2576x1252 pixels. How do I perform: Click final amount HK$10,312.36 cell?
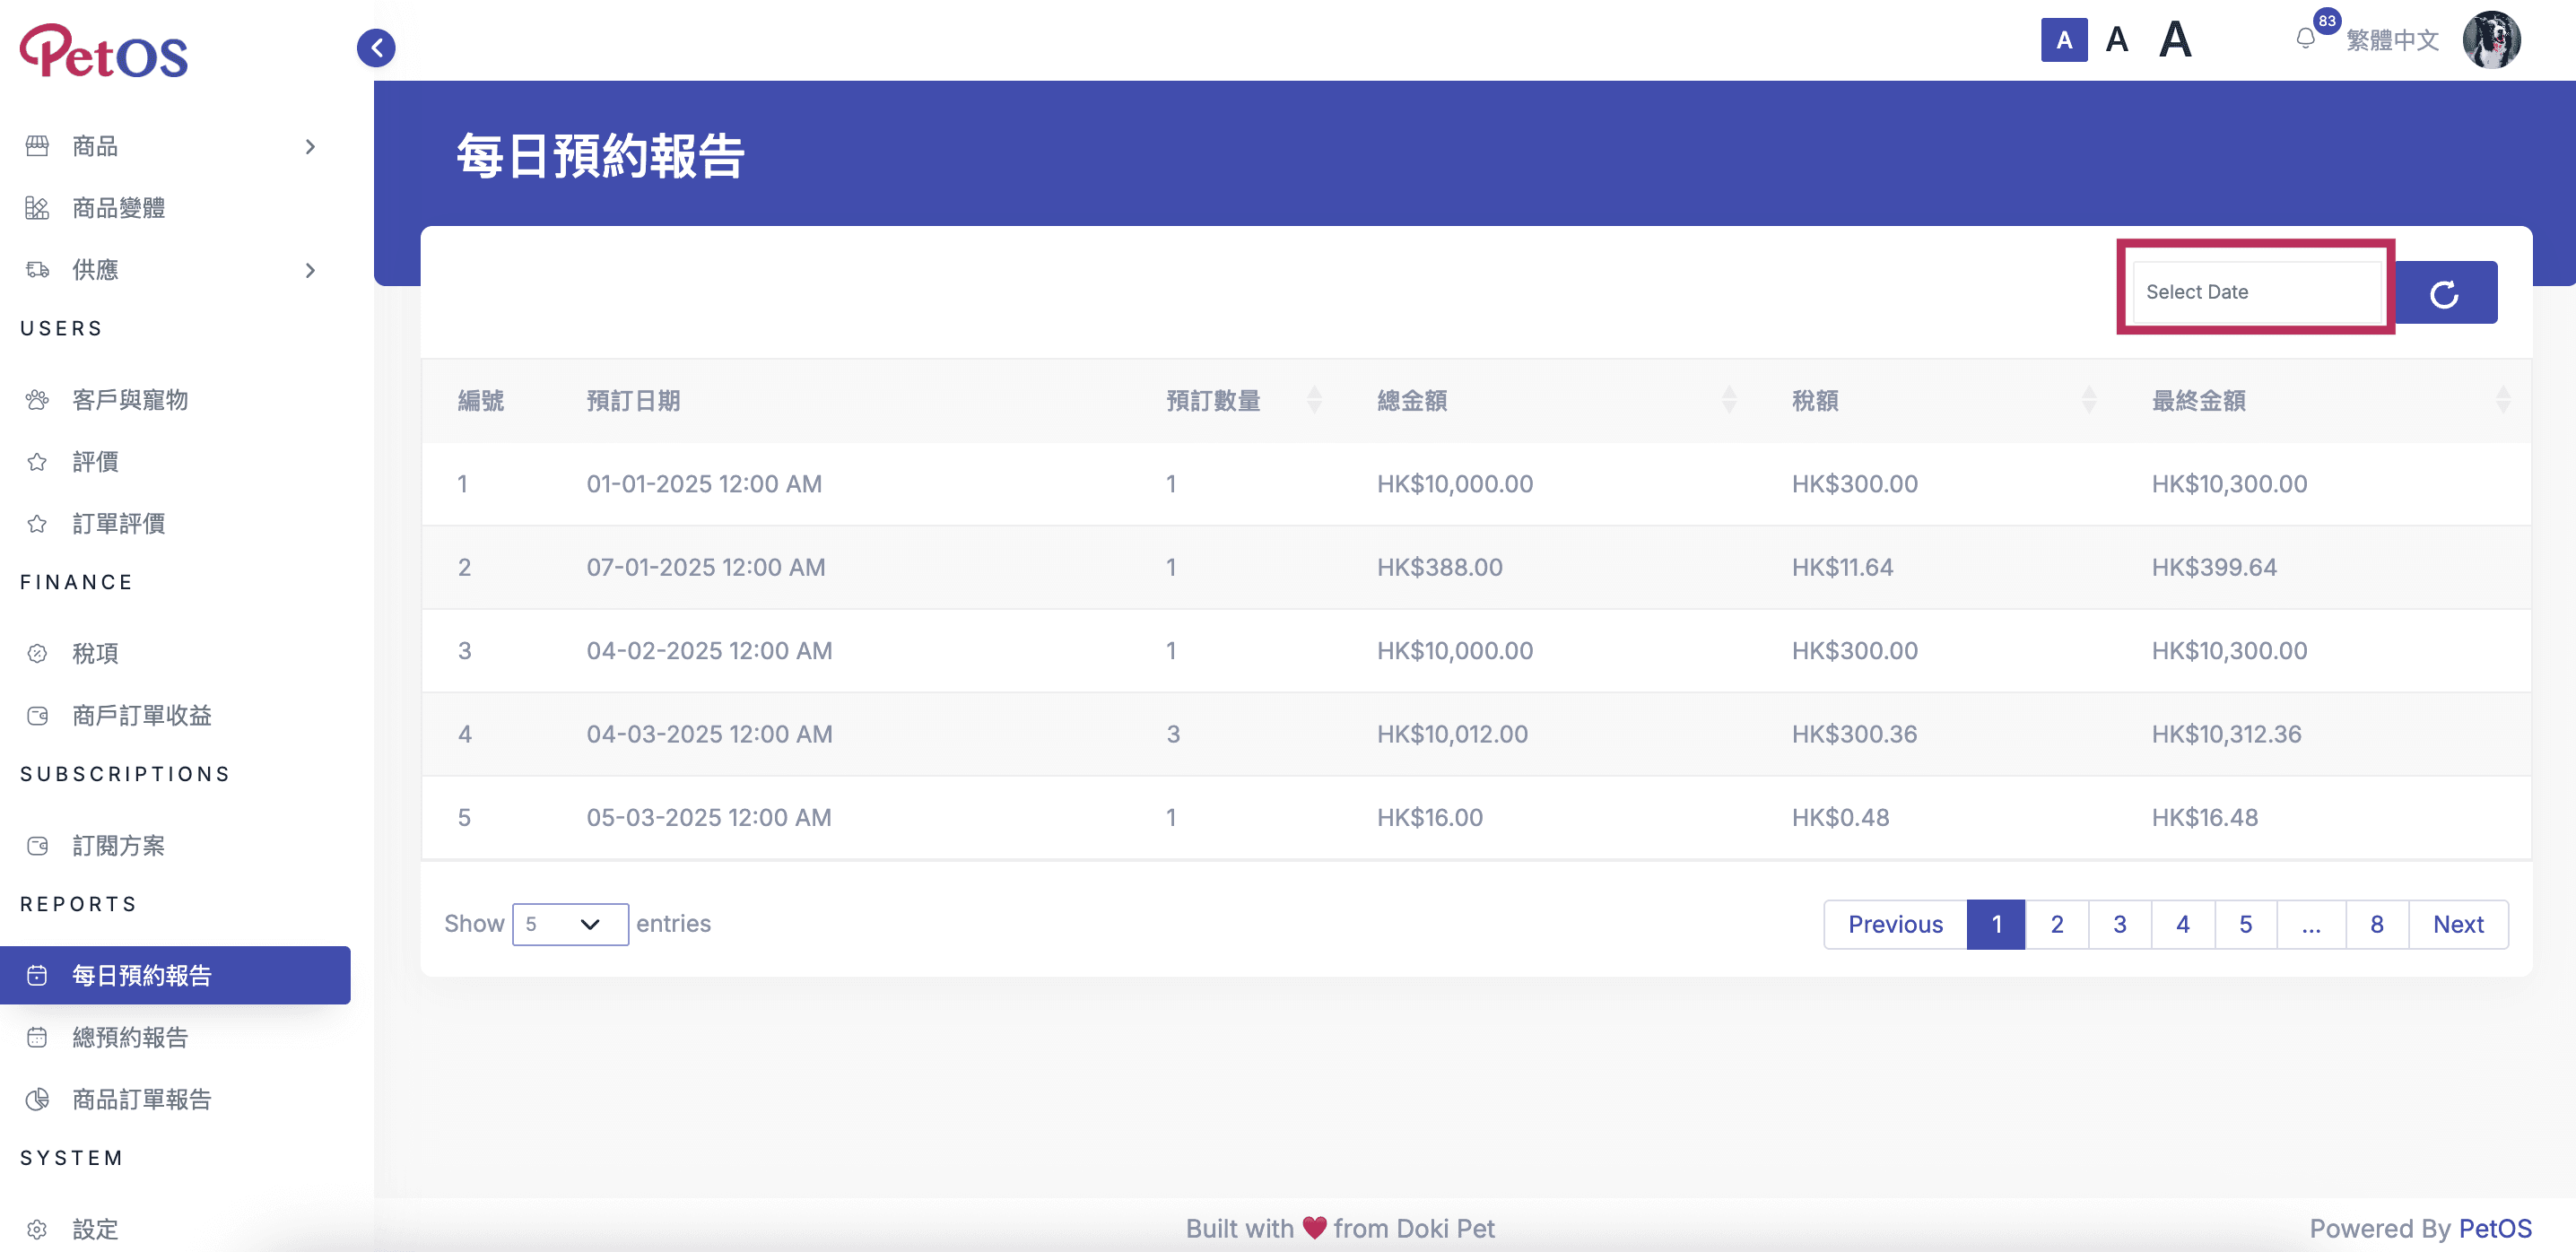point(2226,734)
